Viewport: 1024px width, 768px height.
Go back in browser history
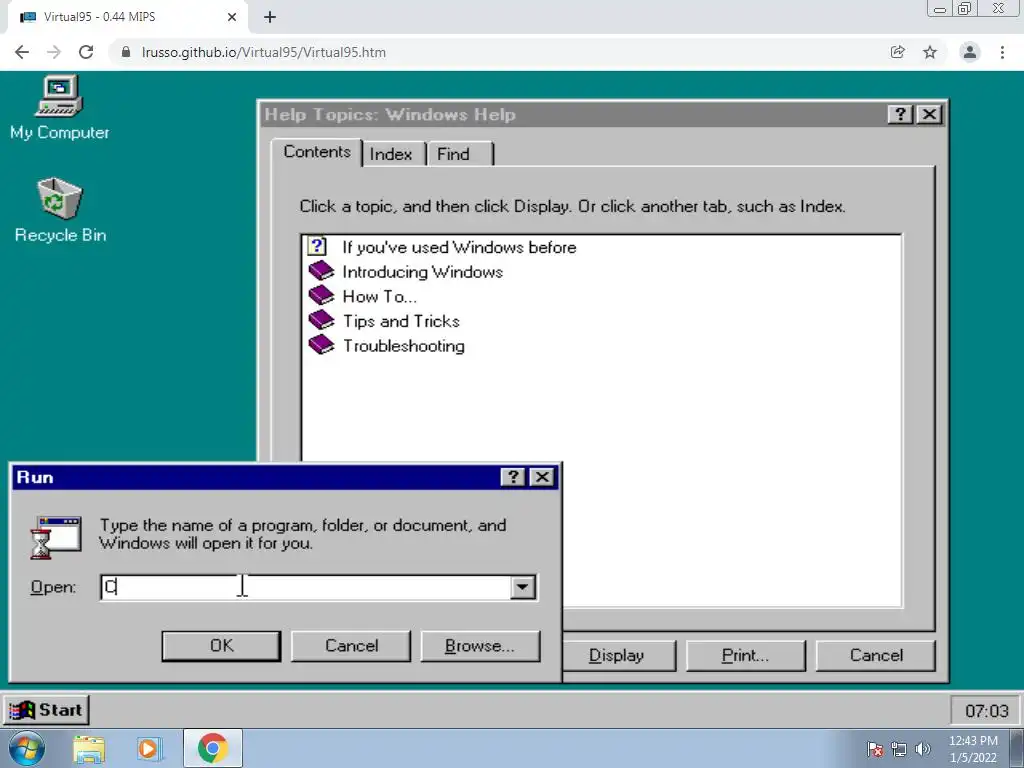coord(22,52)
